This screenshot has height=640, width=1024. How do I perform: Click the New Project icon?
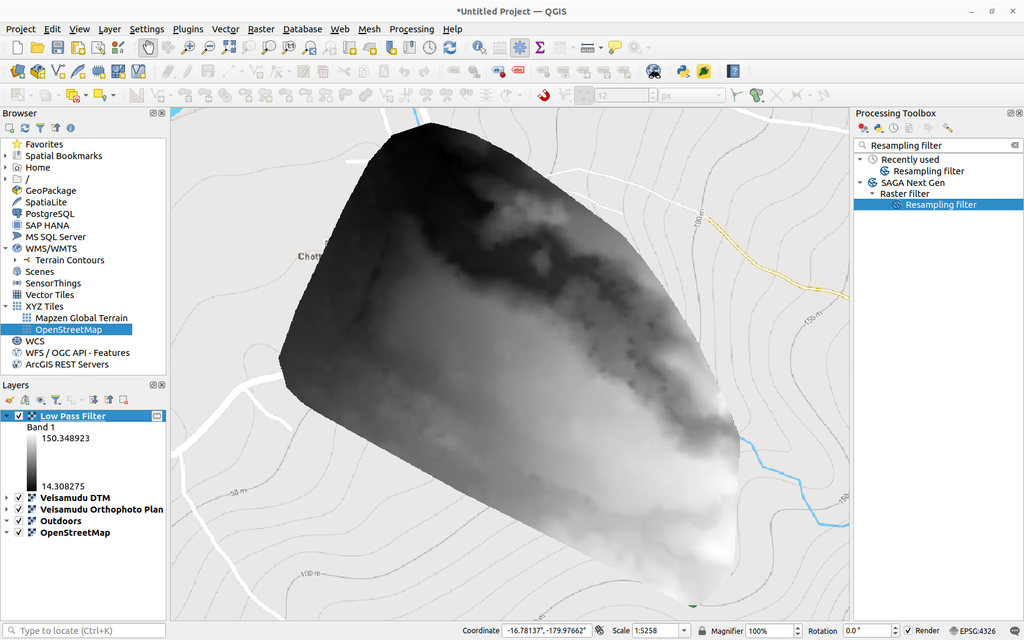point(18,47)
